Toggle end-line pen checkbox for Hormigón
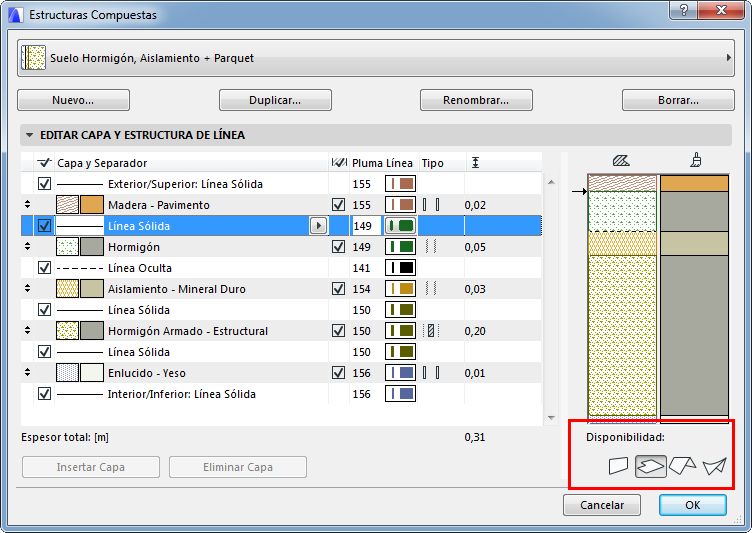This screenshot has width=752, height=533. (339, 247)
